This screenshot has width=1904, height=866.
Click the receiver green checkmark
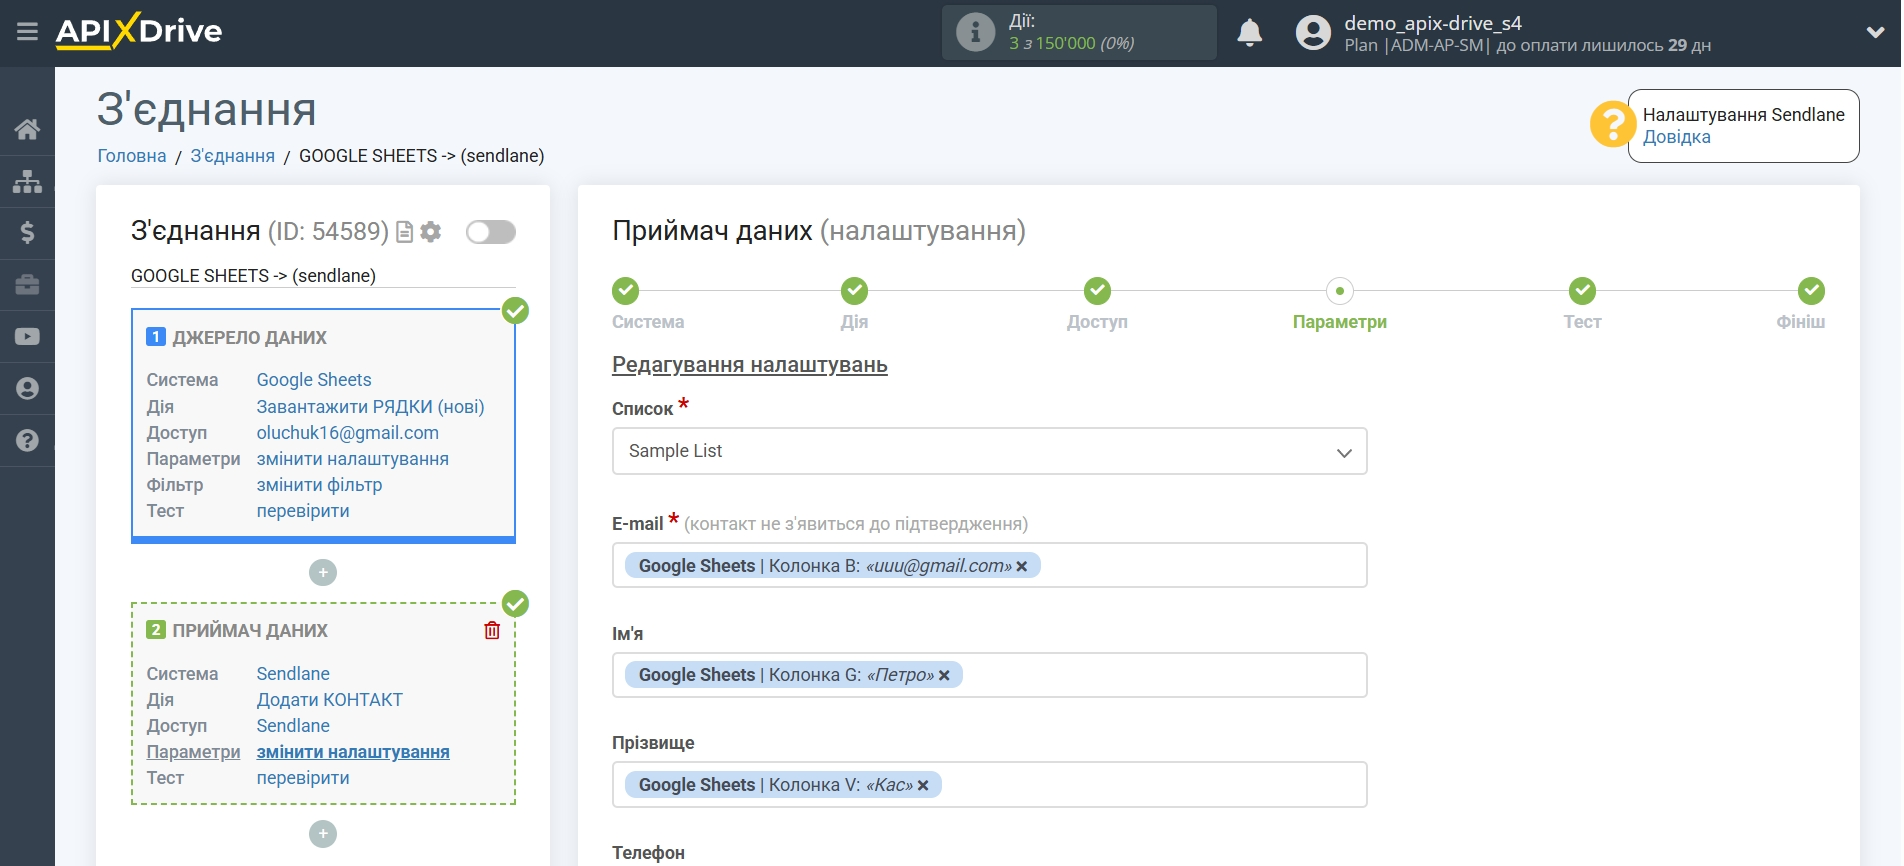click(515, 604)
